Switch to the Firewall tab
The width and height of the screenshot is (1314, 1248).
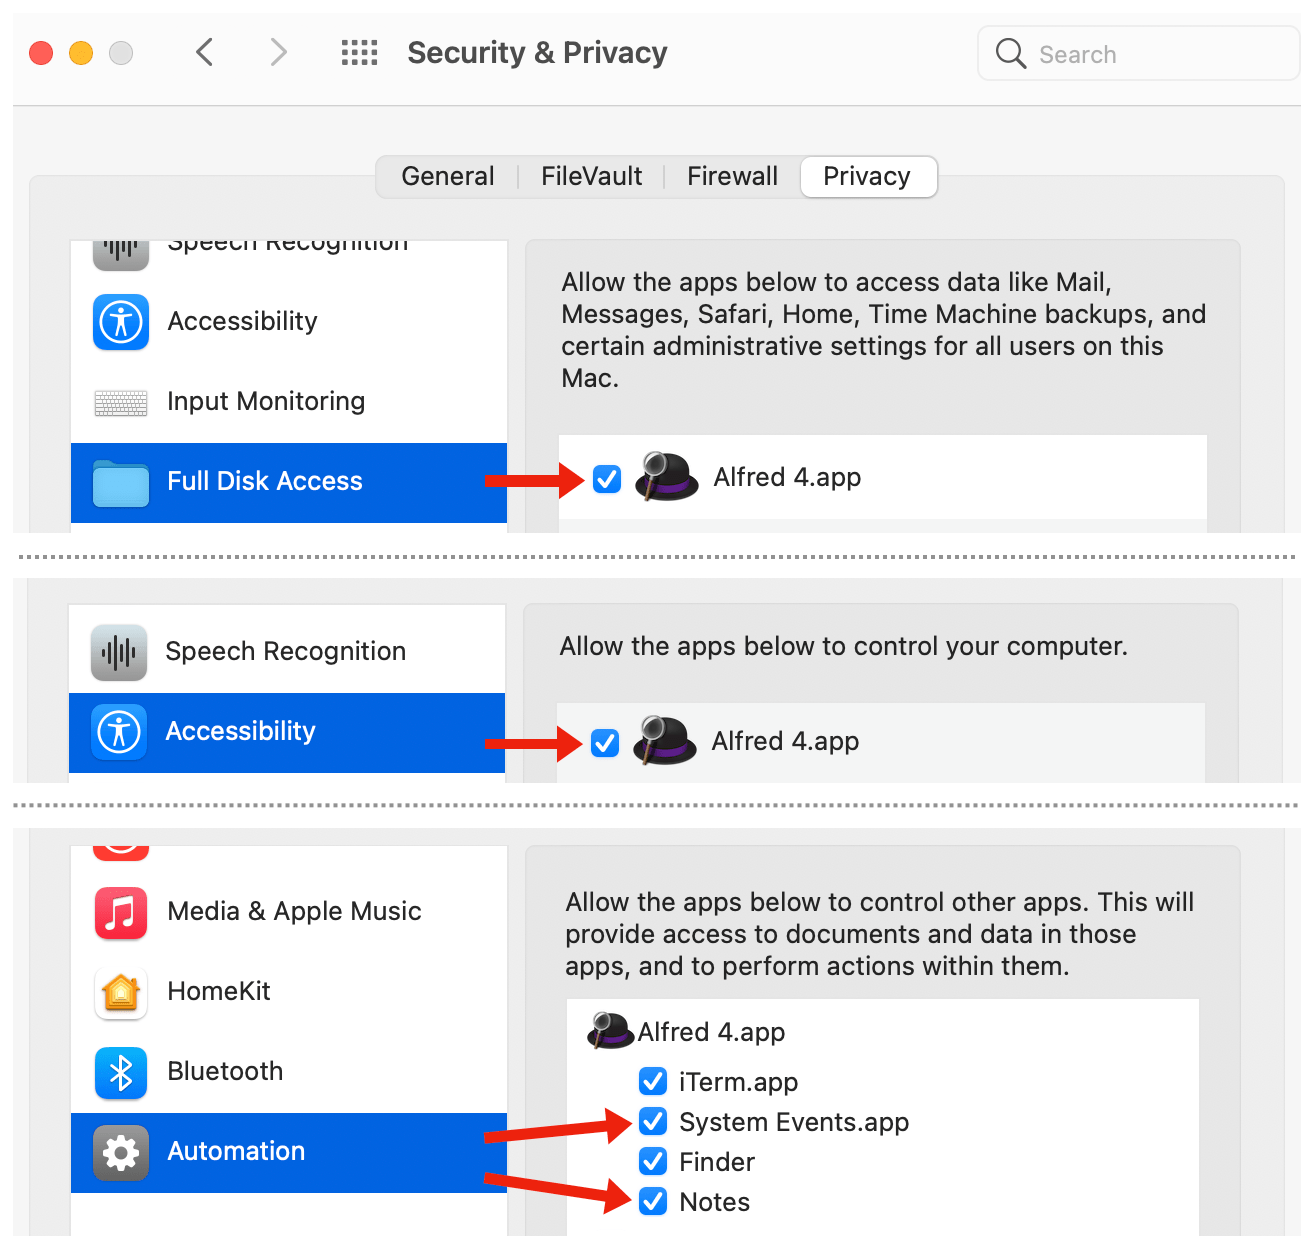click(732, 177)
